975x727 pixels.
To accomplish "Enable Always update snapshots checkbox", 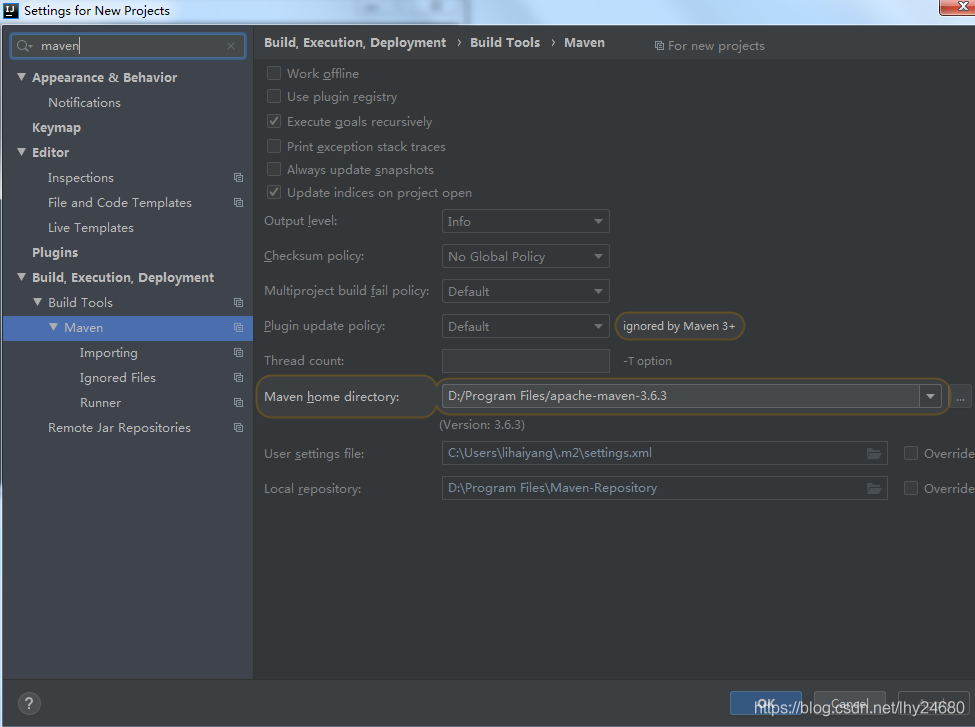I will [274, 170].
